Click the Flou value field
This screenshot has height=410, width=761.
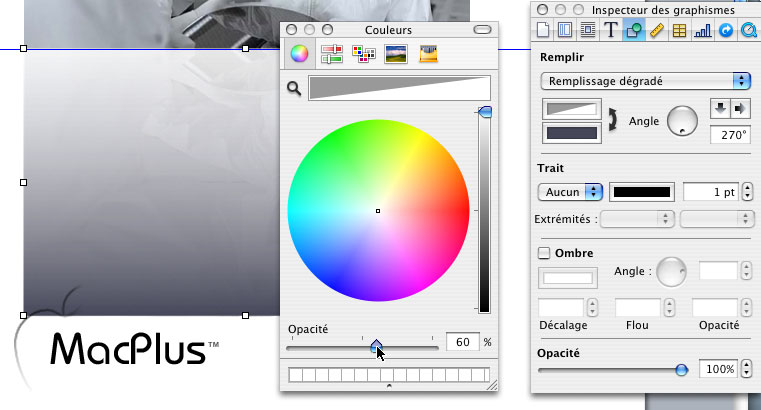(x=638, y=308)
